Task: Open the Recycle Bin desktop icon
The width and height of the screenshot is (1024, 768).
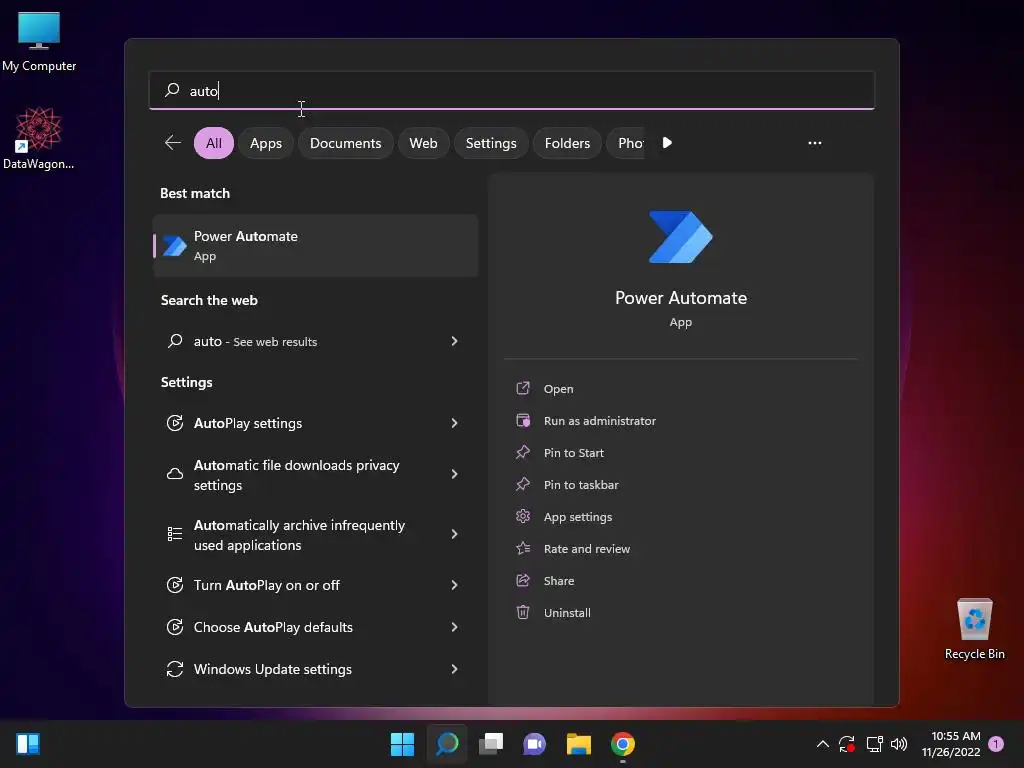Action: coord(974,630)
